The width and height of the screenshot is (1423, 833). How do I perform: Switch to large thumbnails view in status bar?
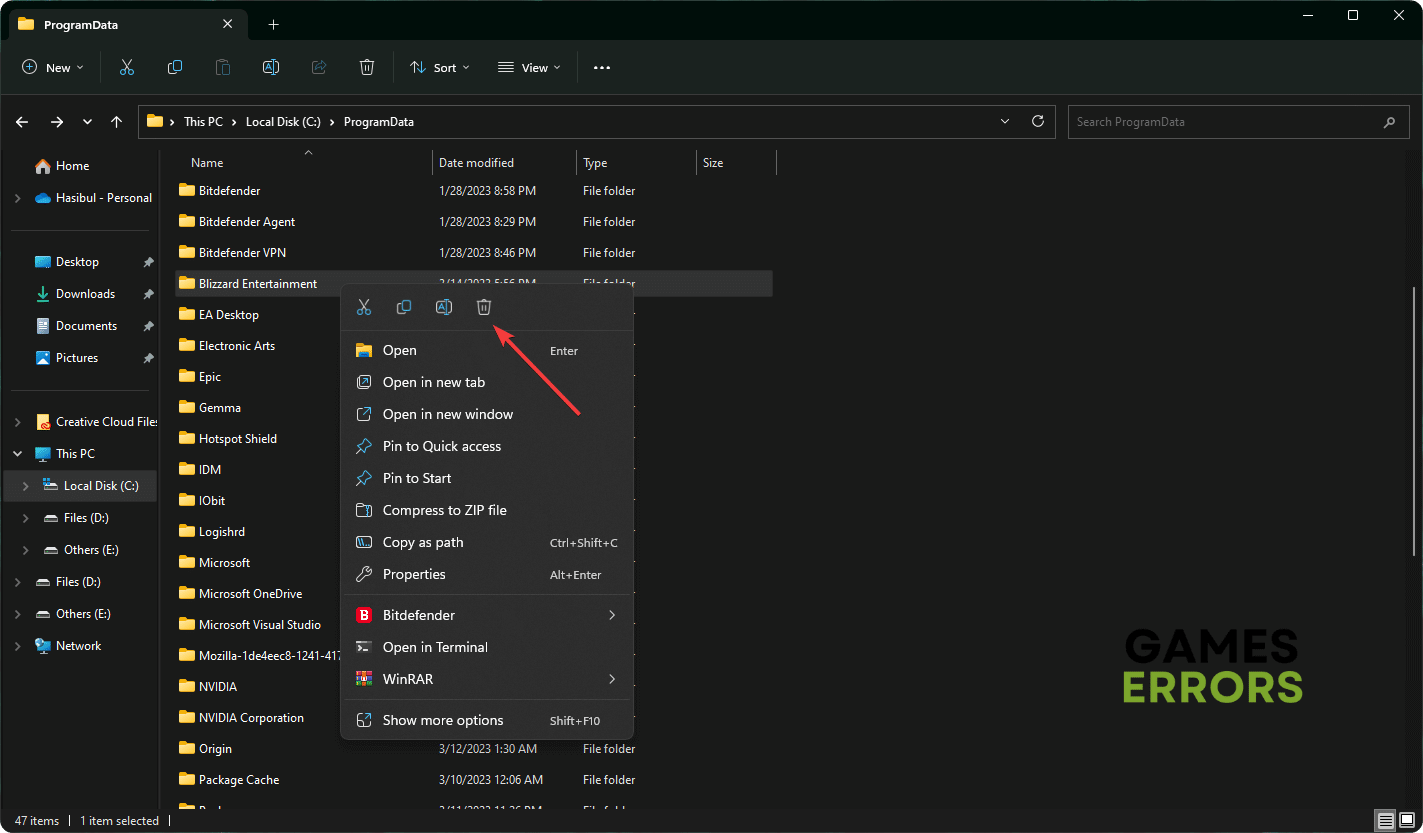1406,821
